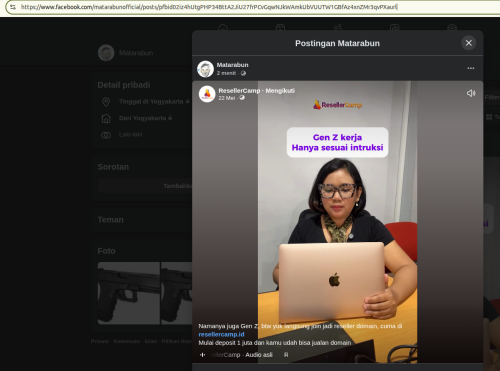Screen dimensions: 500x371
Task: Click the Tambahkan button under Sorotan
Action: tap(145, 186)
